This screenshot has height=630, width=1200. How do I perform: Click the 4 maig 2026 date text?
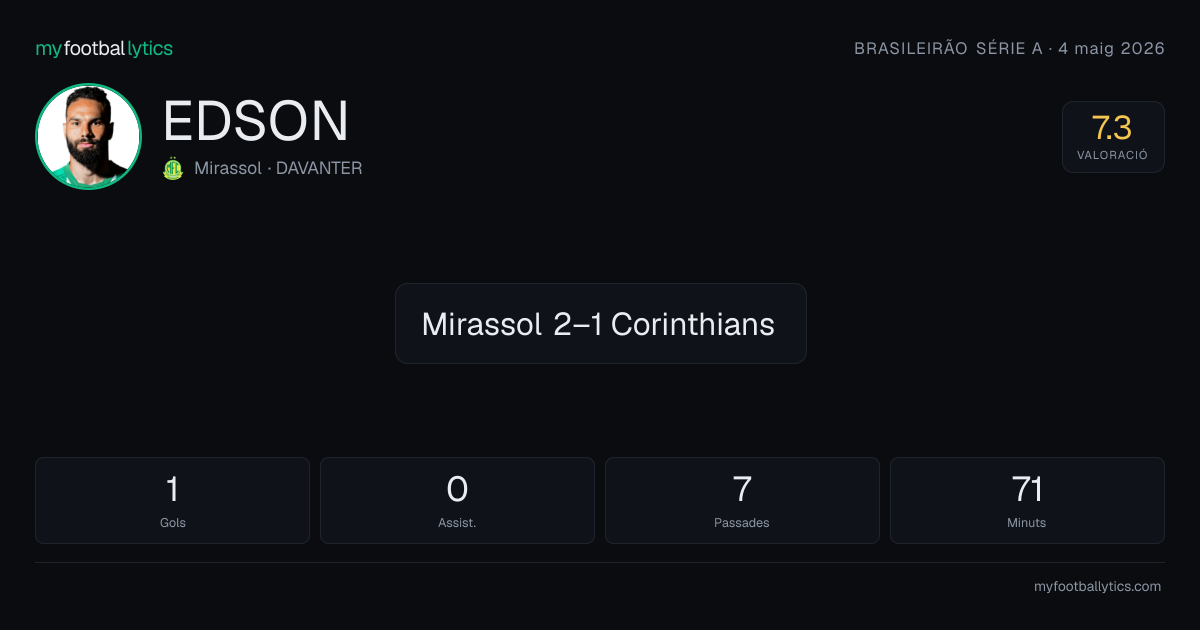tap(1112, 48)
